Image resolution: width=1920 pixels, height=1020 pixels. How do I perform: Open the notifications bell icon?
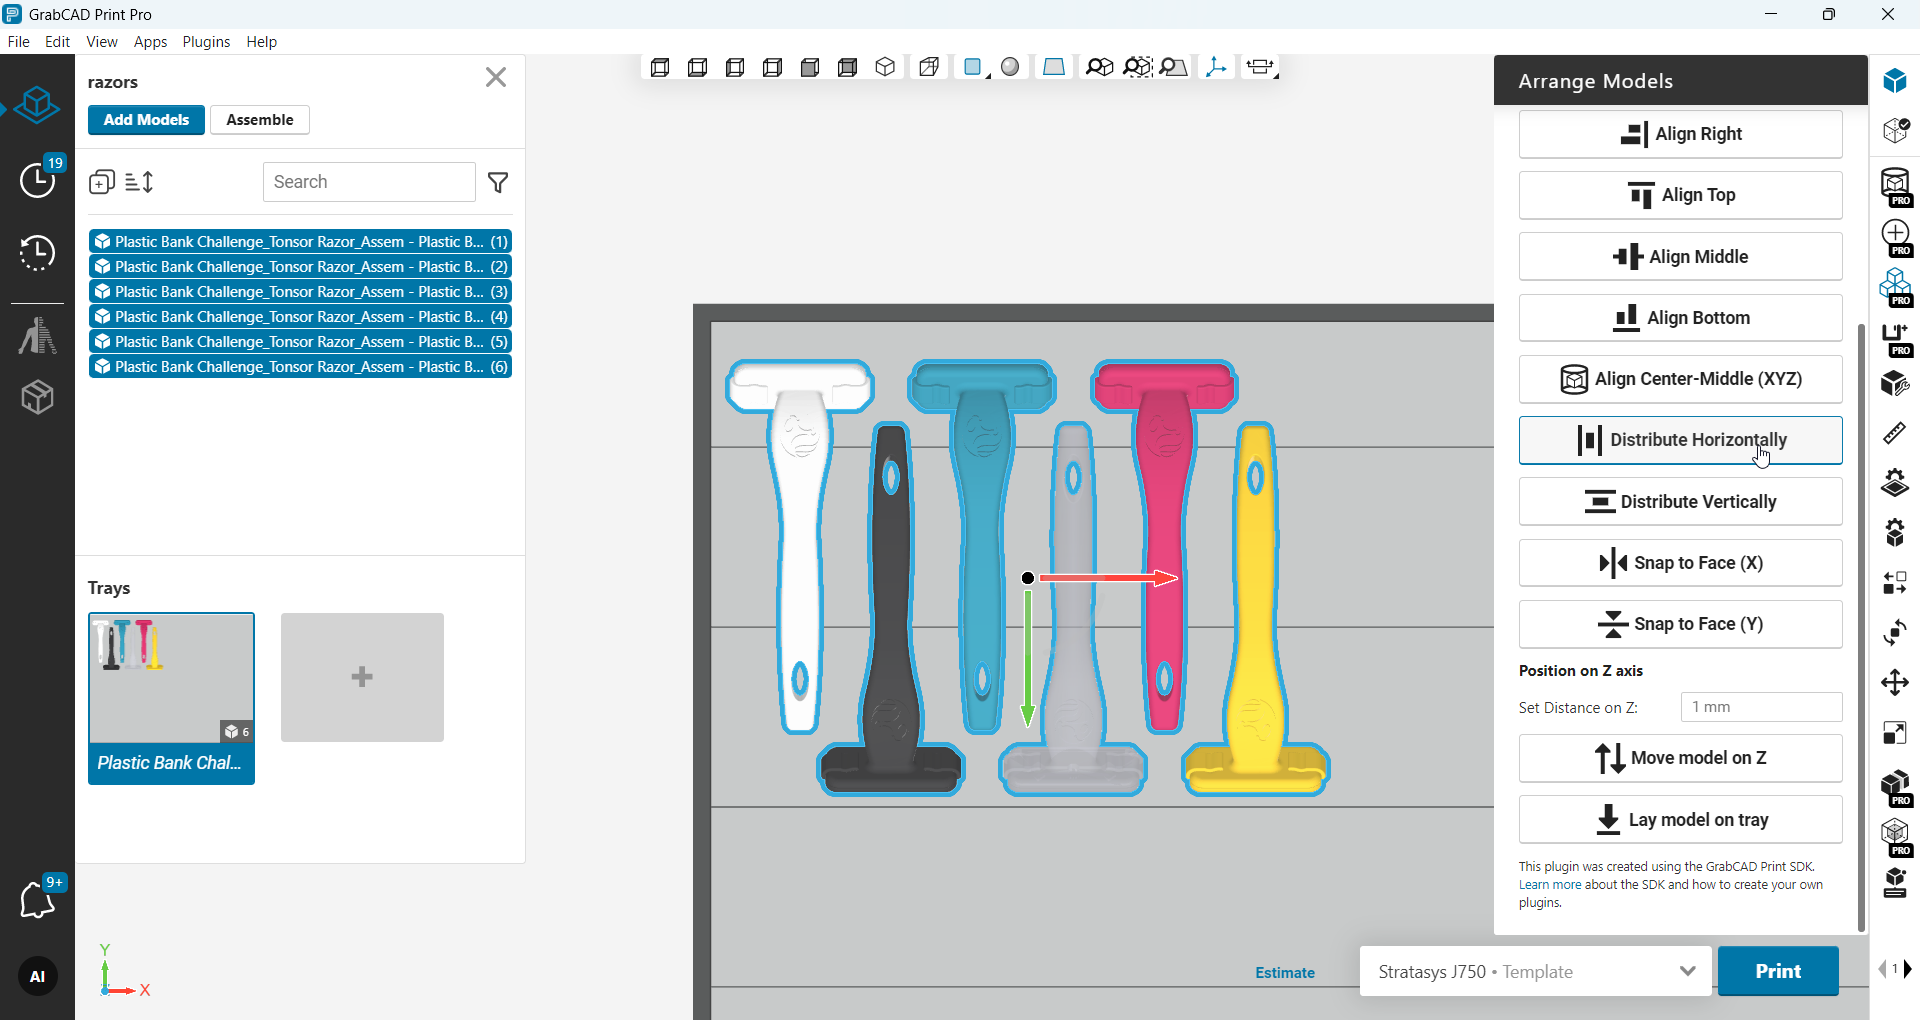38,899
